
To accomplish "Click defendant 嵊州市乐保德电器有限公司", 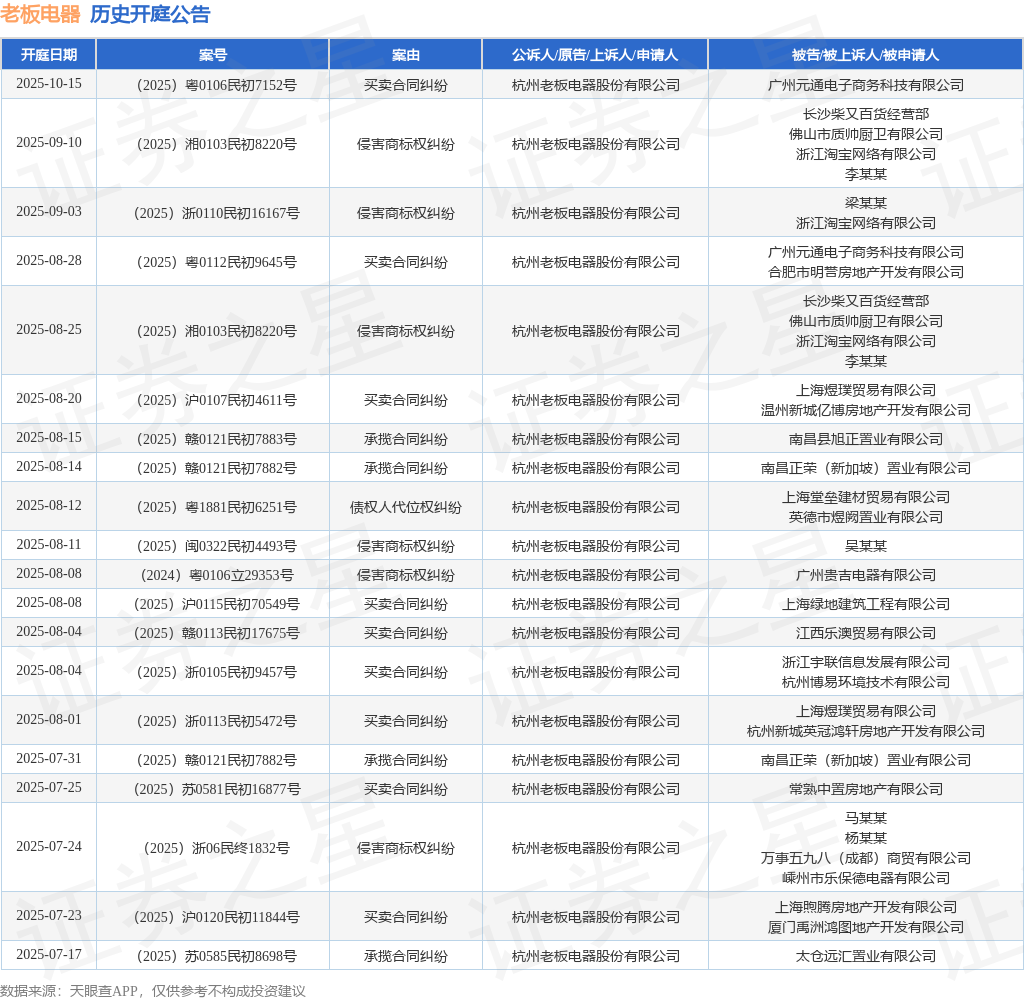I will point(866,879).
